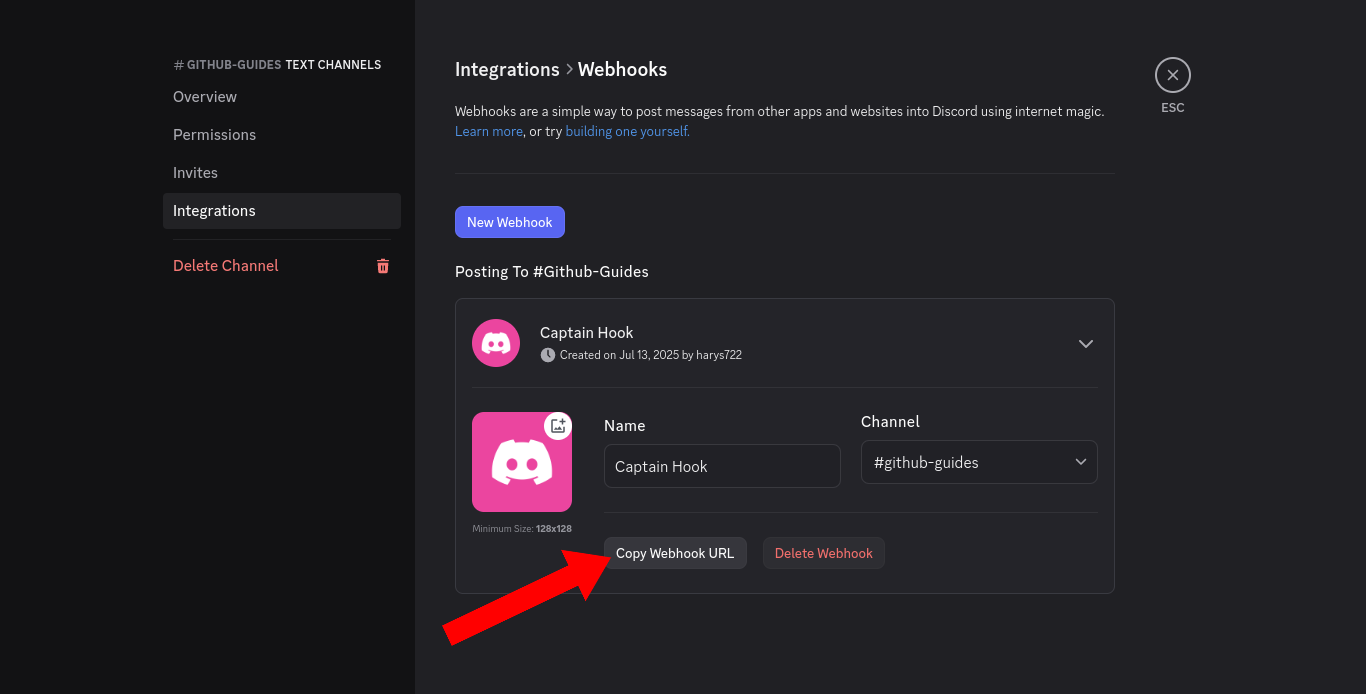Click the large pink webhook avatar image
This screenshot has height=694, width=1366.
[x=522, y=462]
